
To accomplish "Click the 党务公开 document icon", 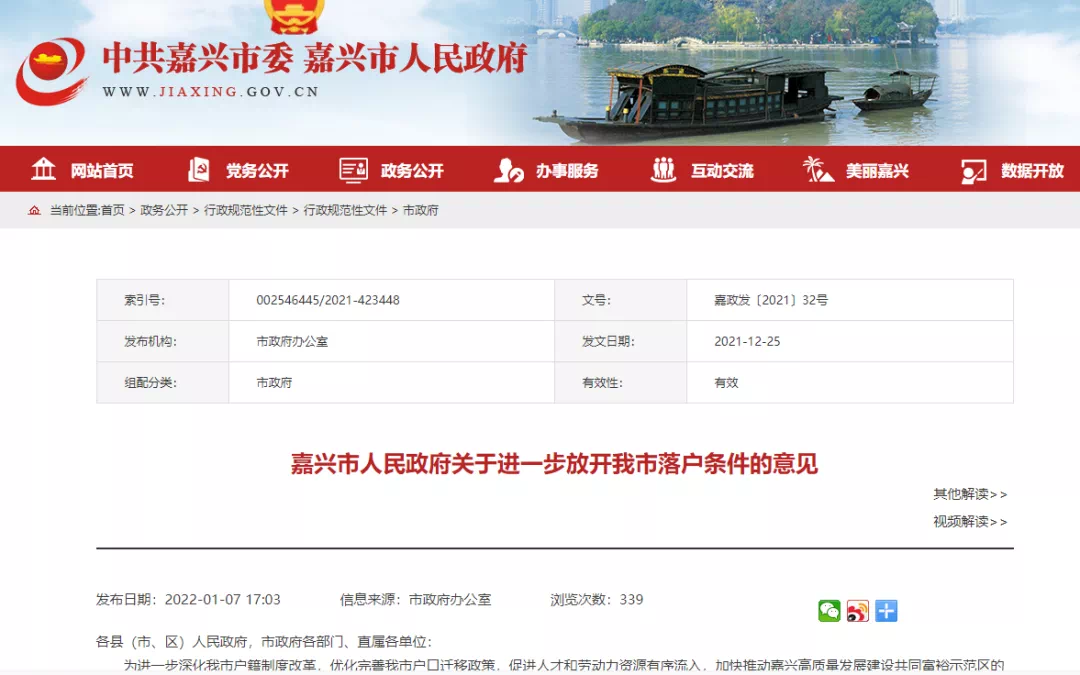I will click(198, 169).
